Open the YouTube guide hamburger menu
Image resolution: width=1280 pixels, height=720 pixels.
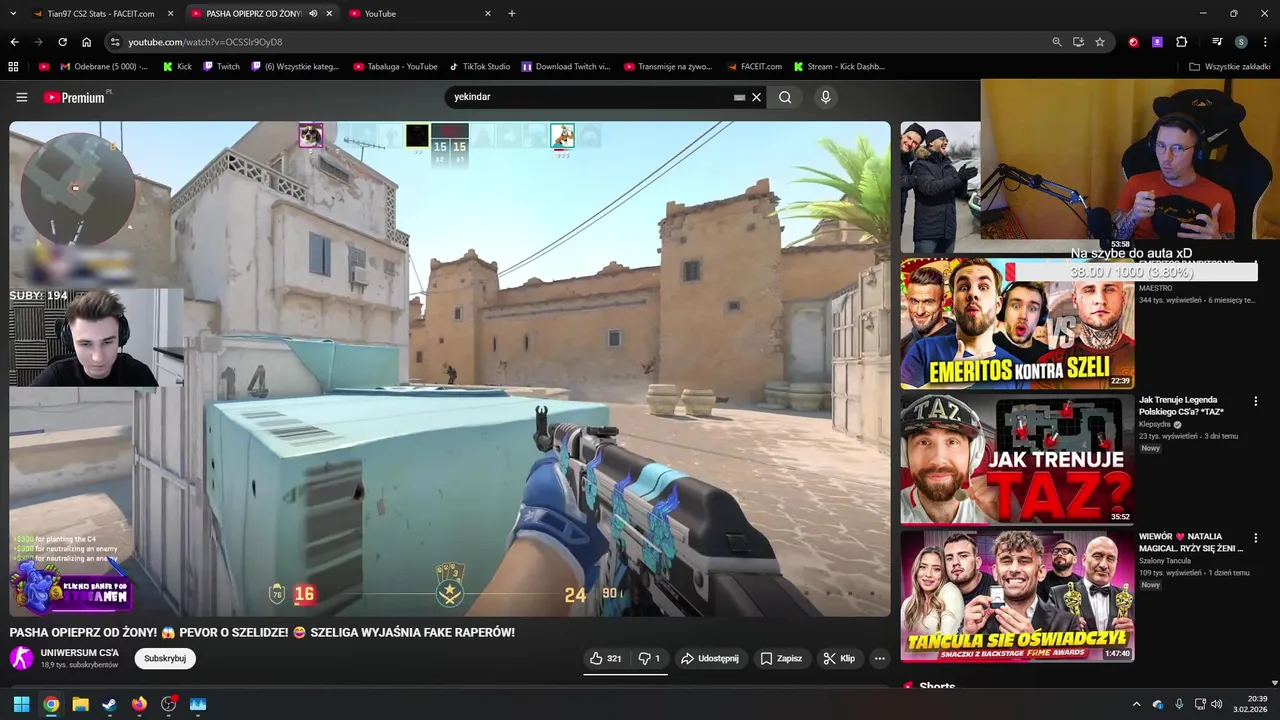point(22,97)
